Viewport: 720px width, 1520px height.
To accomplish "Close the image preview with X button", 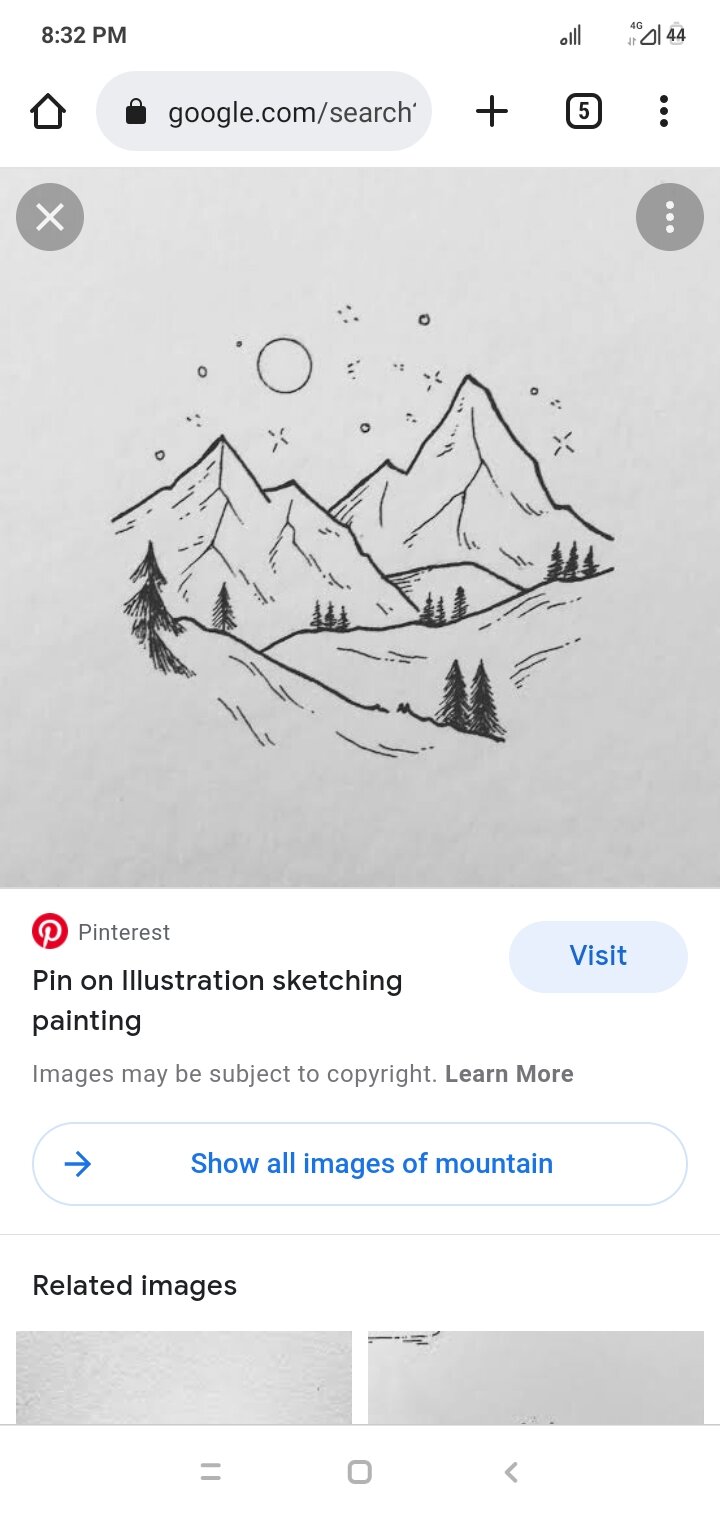I will click(50, 217).
